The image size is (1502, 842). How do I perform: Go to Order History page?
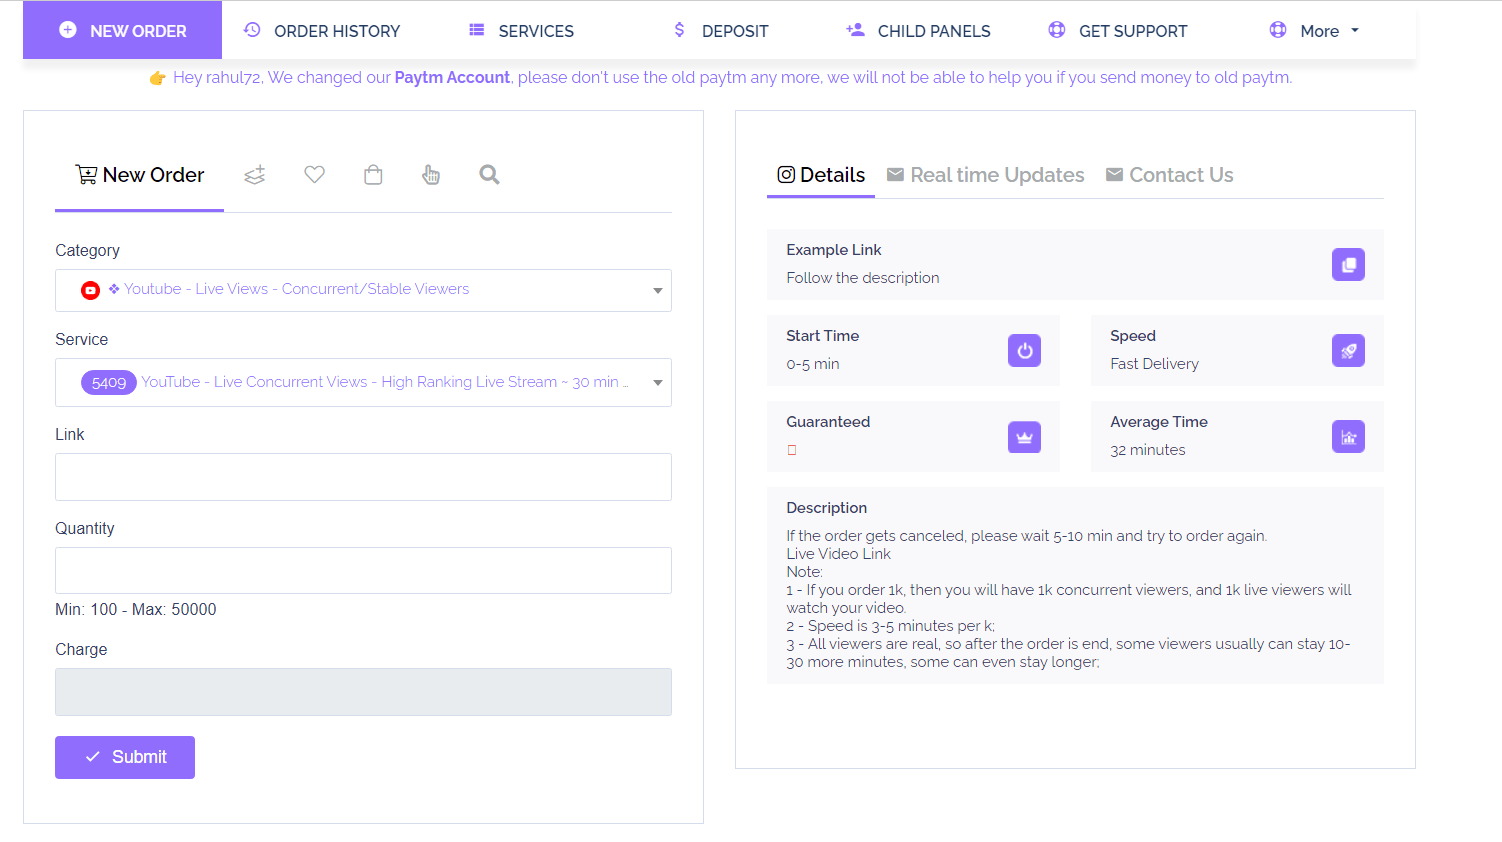coord(322,31)
